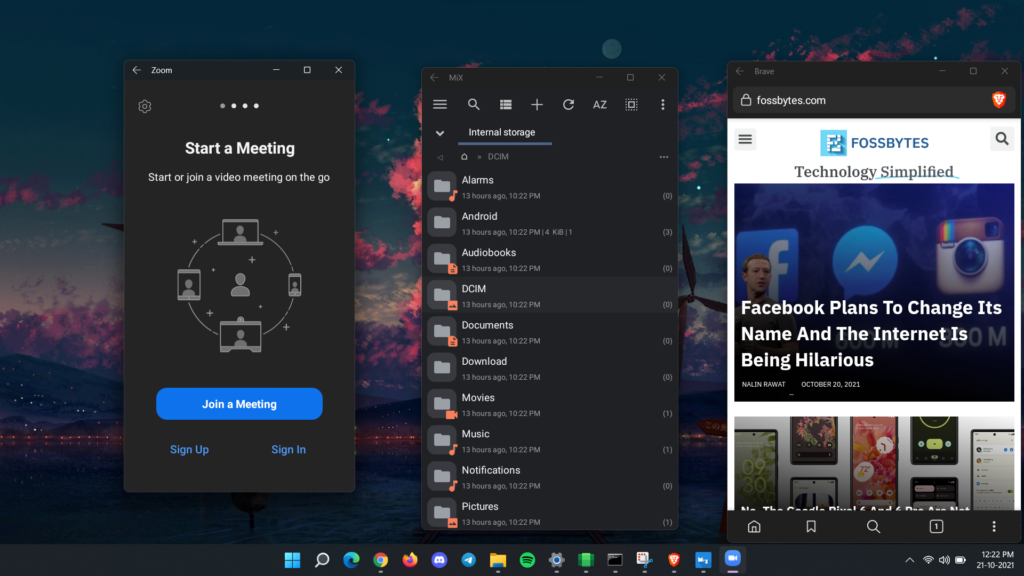Screen dimensions: 1024x576
Task: Open the Alarms folder
Action: (x=551, y=187)
